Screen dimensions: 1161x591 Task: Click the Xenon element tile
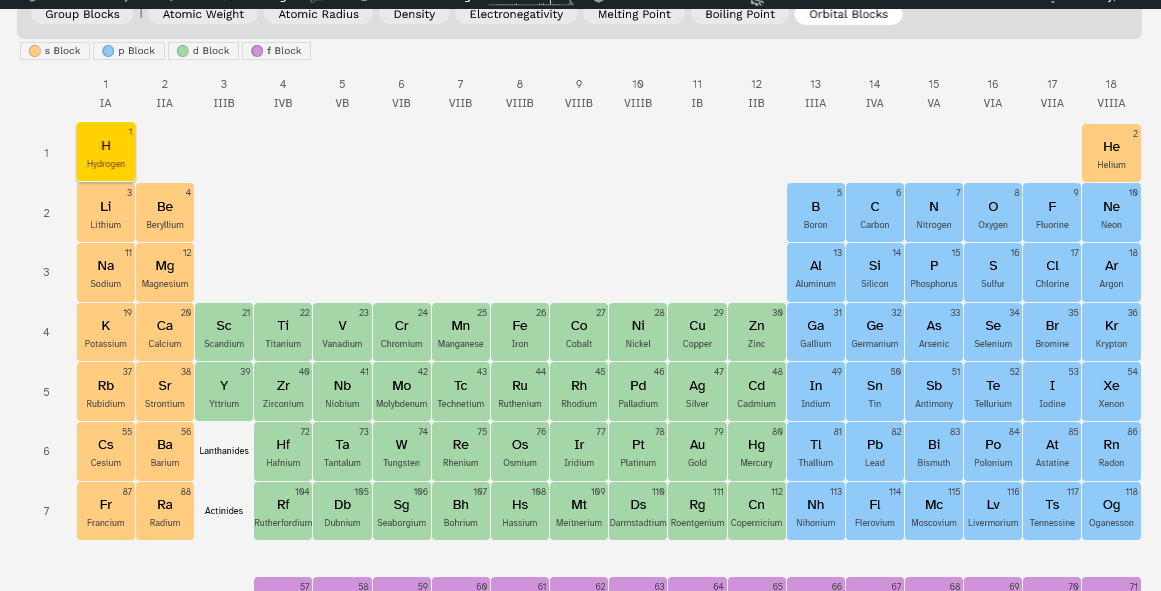tap(1111, 391)
